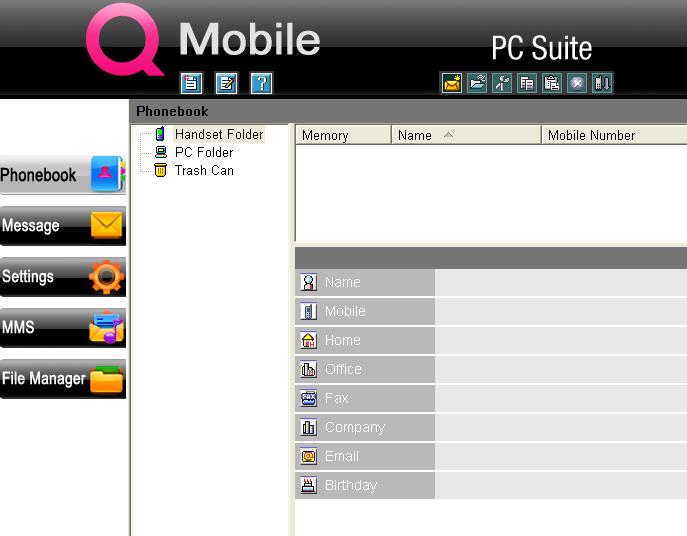This screenshot has height=536, width=687.
Task: Select Trash Can in the tree
Action: [x=204, y=170]
